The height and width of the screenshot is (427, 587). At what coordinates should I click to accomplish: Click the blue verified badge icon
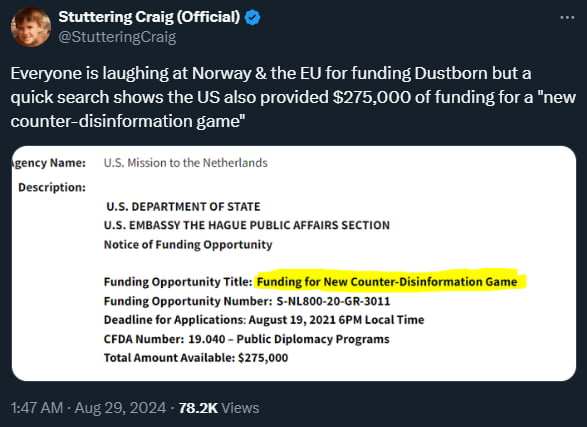pyautogui.click(x=253, y=18)
